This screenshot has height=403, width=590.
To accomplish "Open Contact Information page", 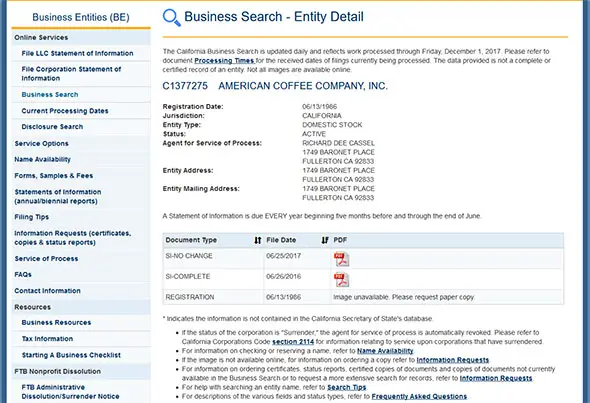I will point(47,291).
